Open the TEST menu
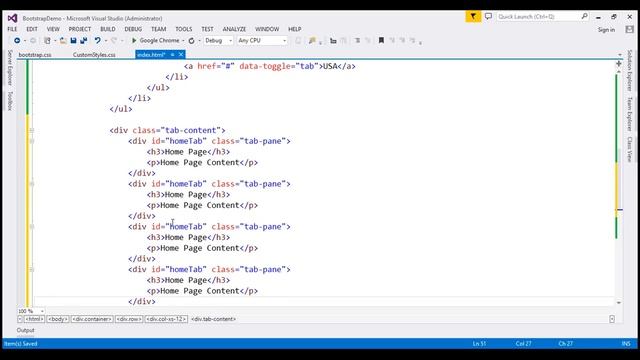Screen dimensions: 640x360 pos(207,29)
